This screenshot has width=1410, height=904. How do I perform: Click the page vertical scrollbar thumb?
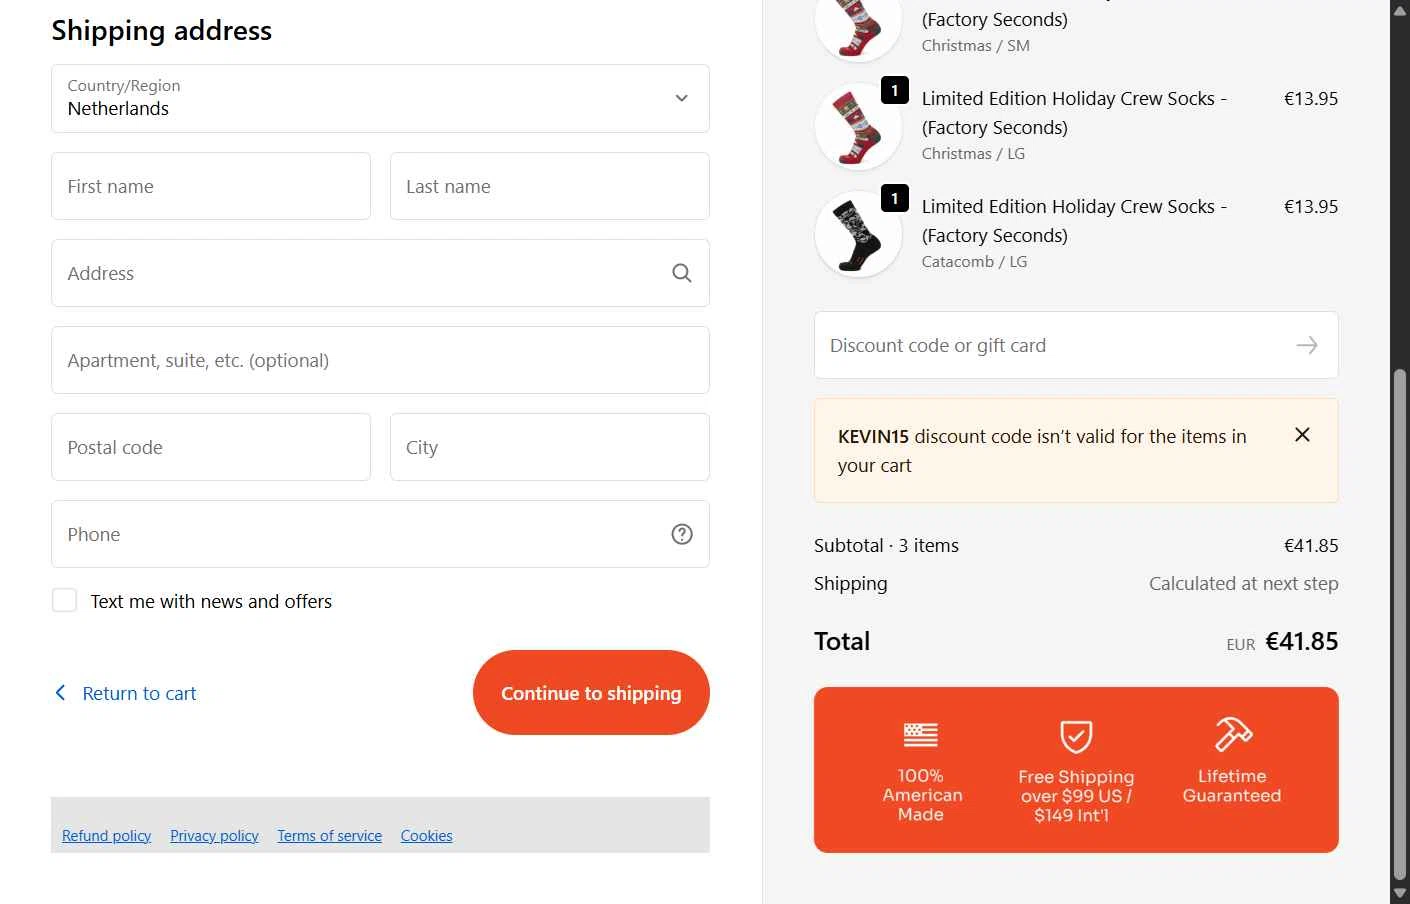click(x=1400, y=620)
